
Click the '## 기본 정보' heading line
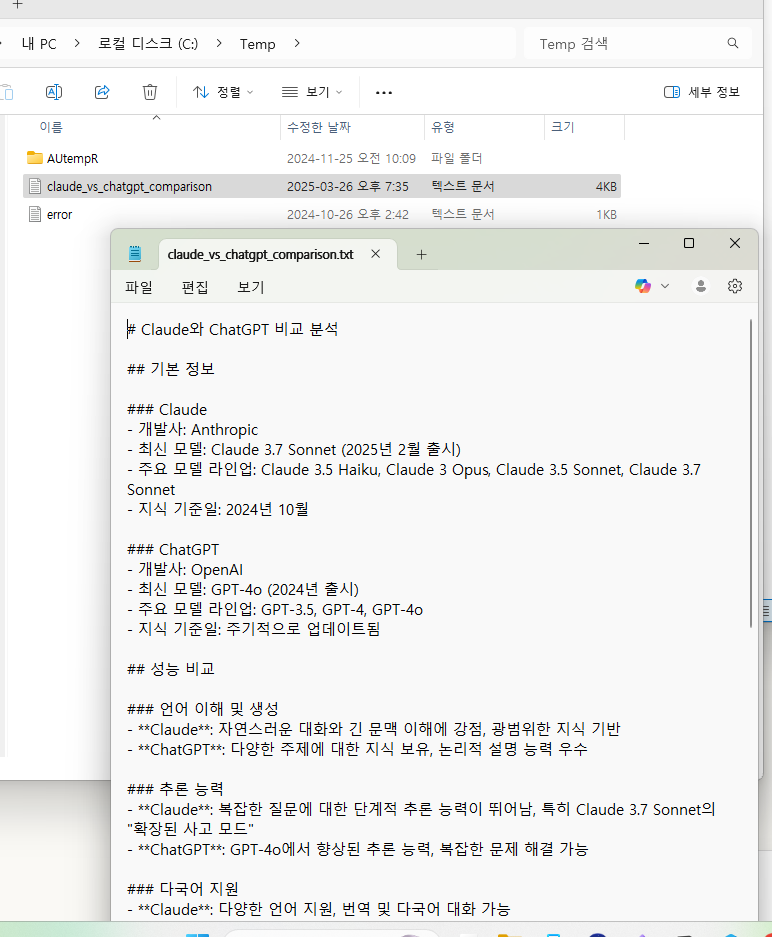pyautogui.click(x=171, y=369)
